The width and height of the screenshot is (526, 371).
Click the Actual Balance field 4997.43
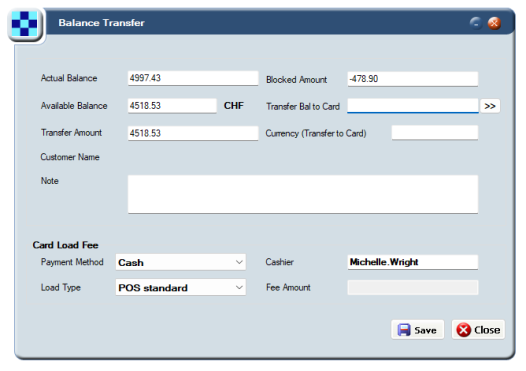click(x=193, y=78)
